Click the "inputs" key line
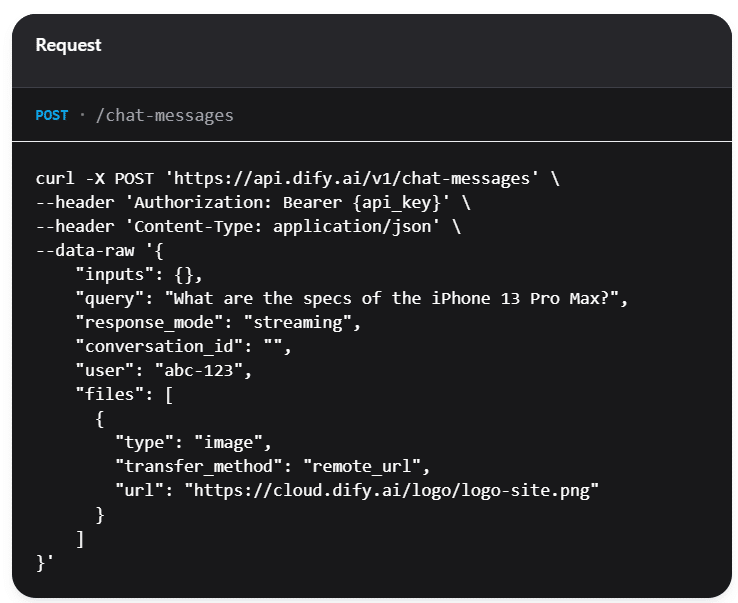The image size is (738, 603). click(x=139, y=274)
